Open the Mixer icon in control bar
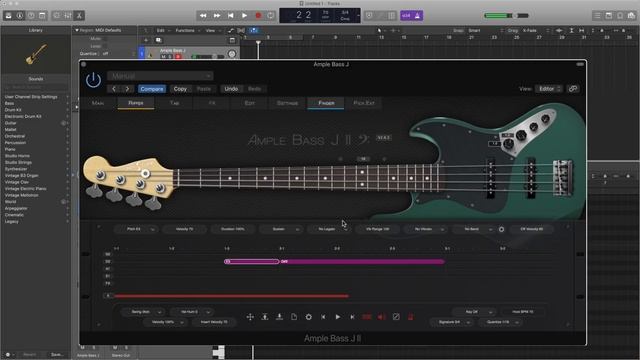 tap(68, 16)
